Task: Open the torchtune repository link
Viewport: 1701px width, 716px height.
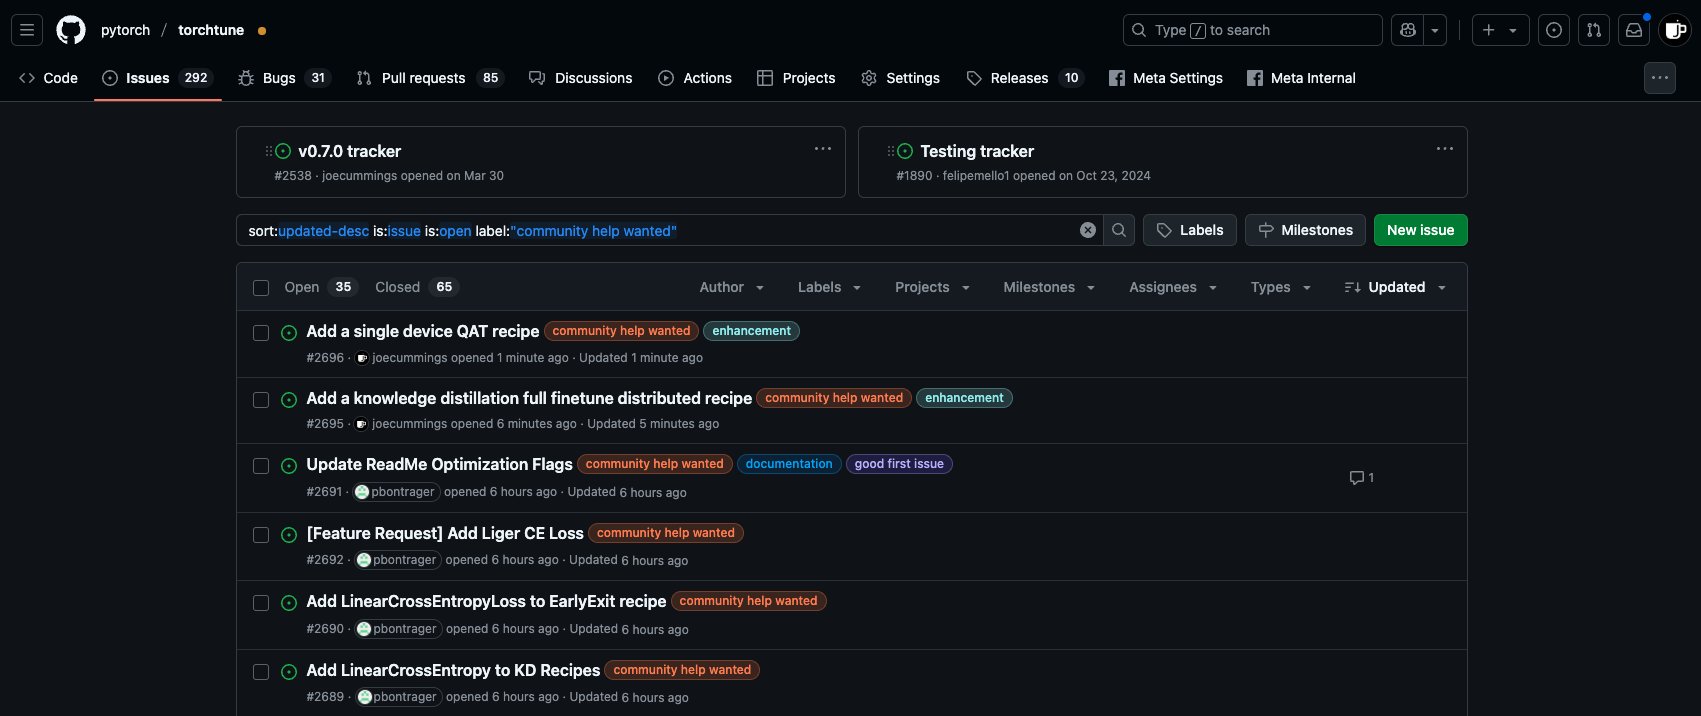Action: [x=211, y=30]
